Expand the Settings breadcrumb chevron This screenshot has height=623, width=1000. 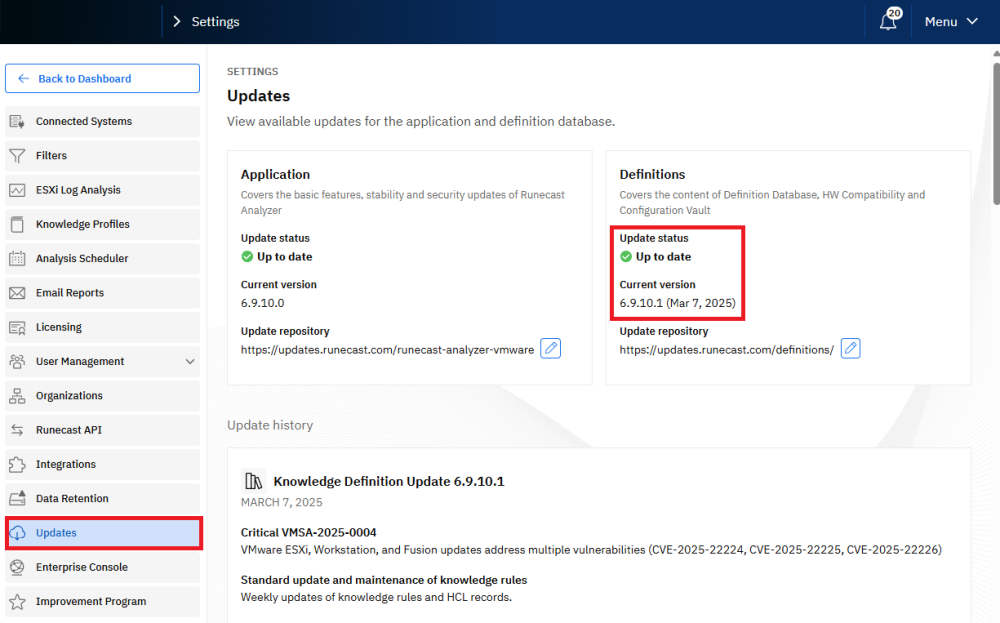point(176,20)
